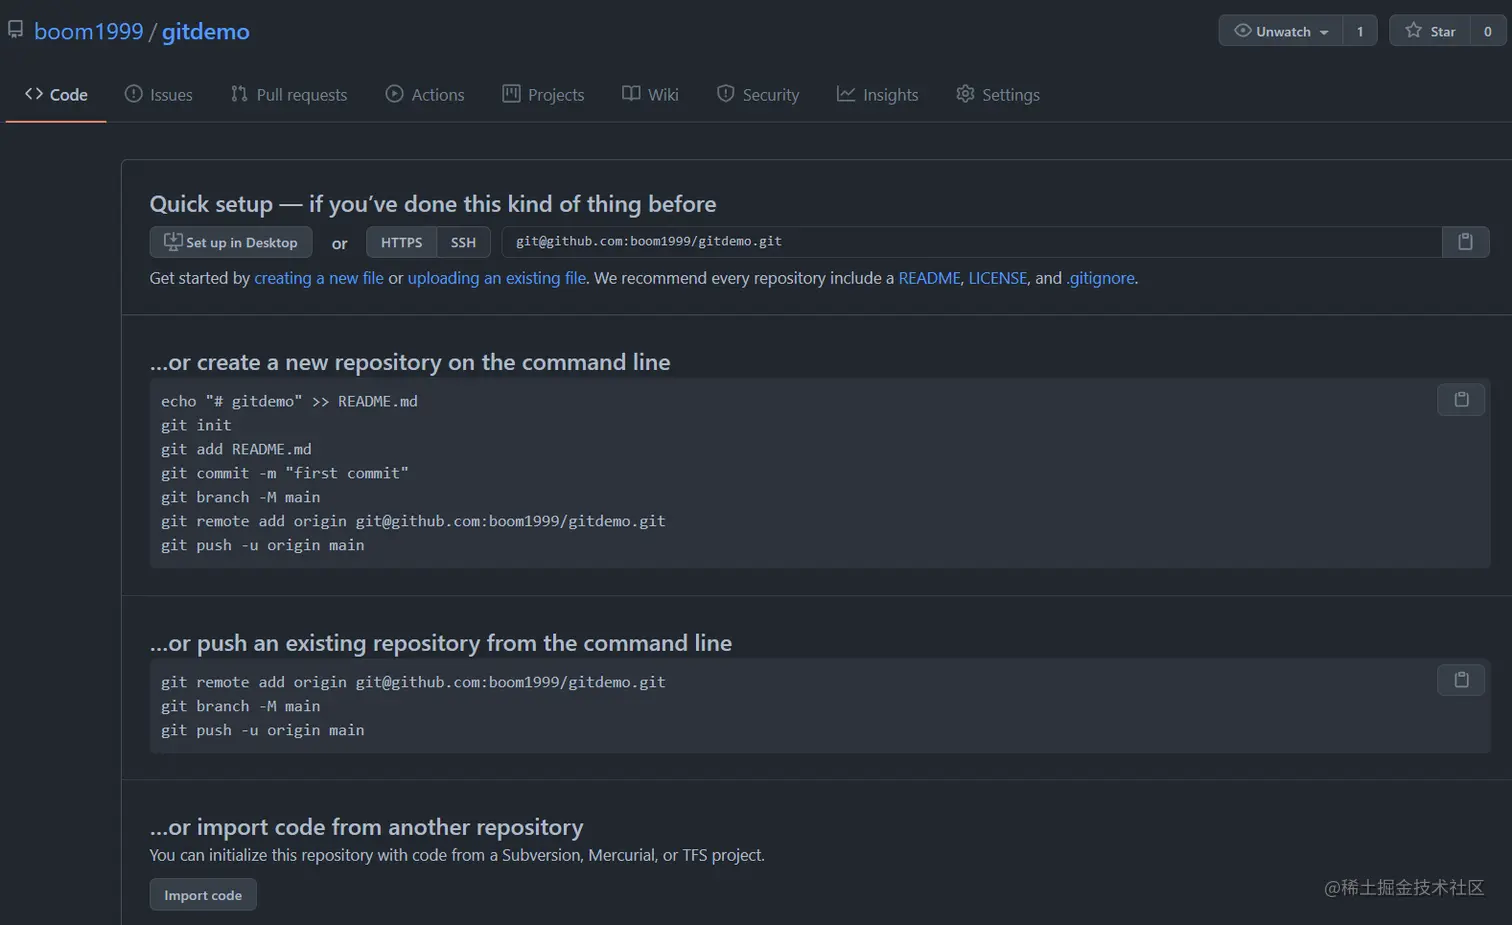Copy the create new repository commands

click(x=1461, y=400)
